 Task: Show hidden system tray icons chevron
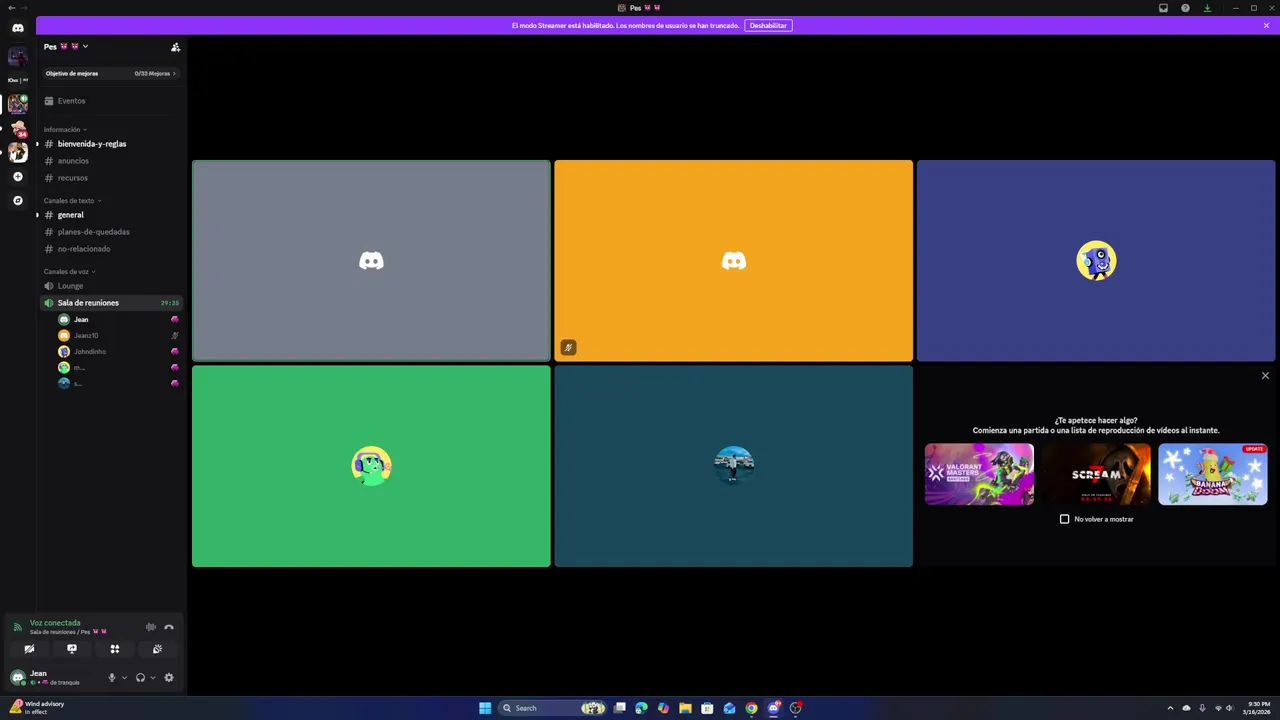click(x=1169, y=708)
